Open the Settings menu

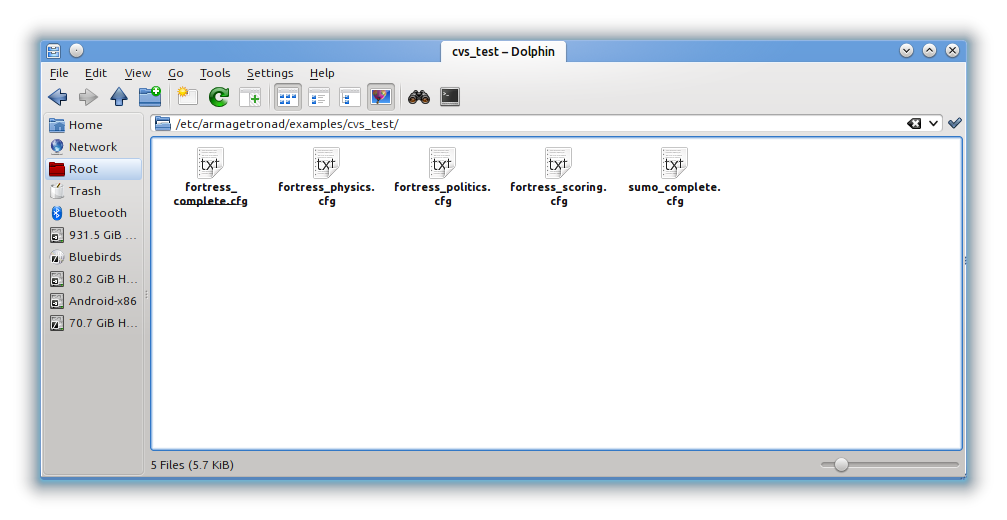coord(270,73)
